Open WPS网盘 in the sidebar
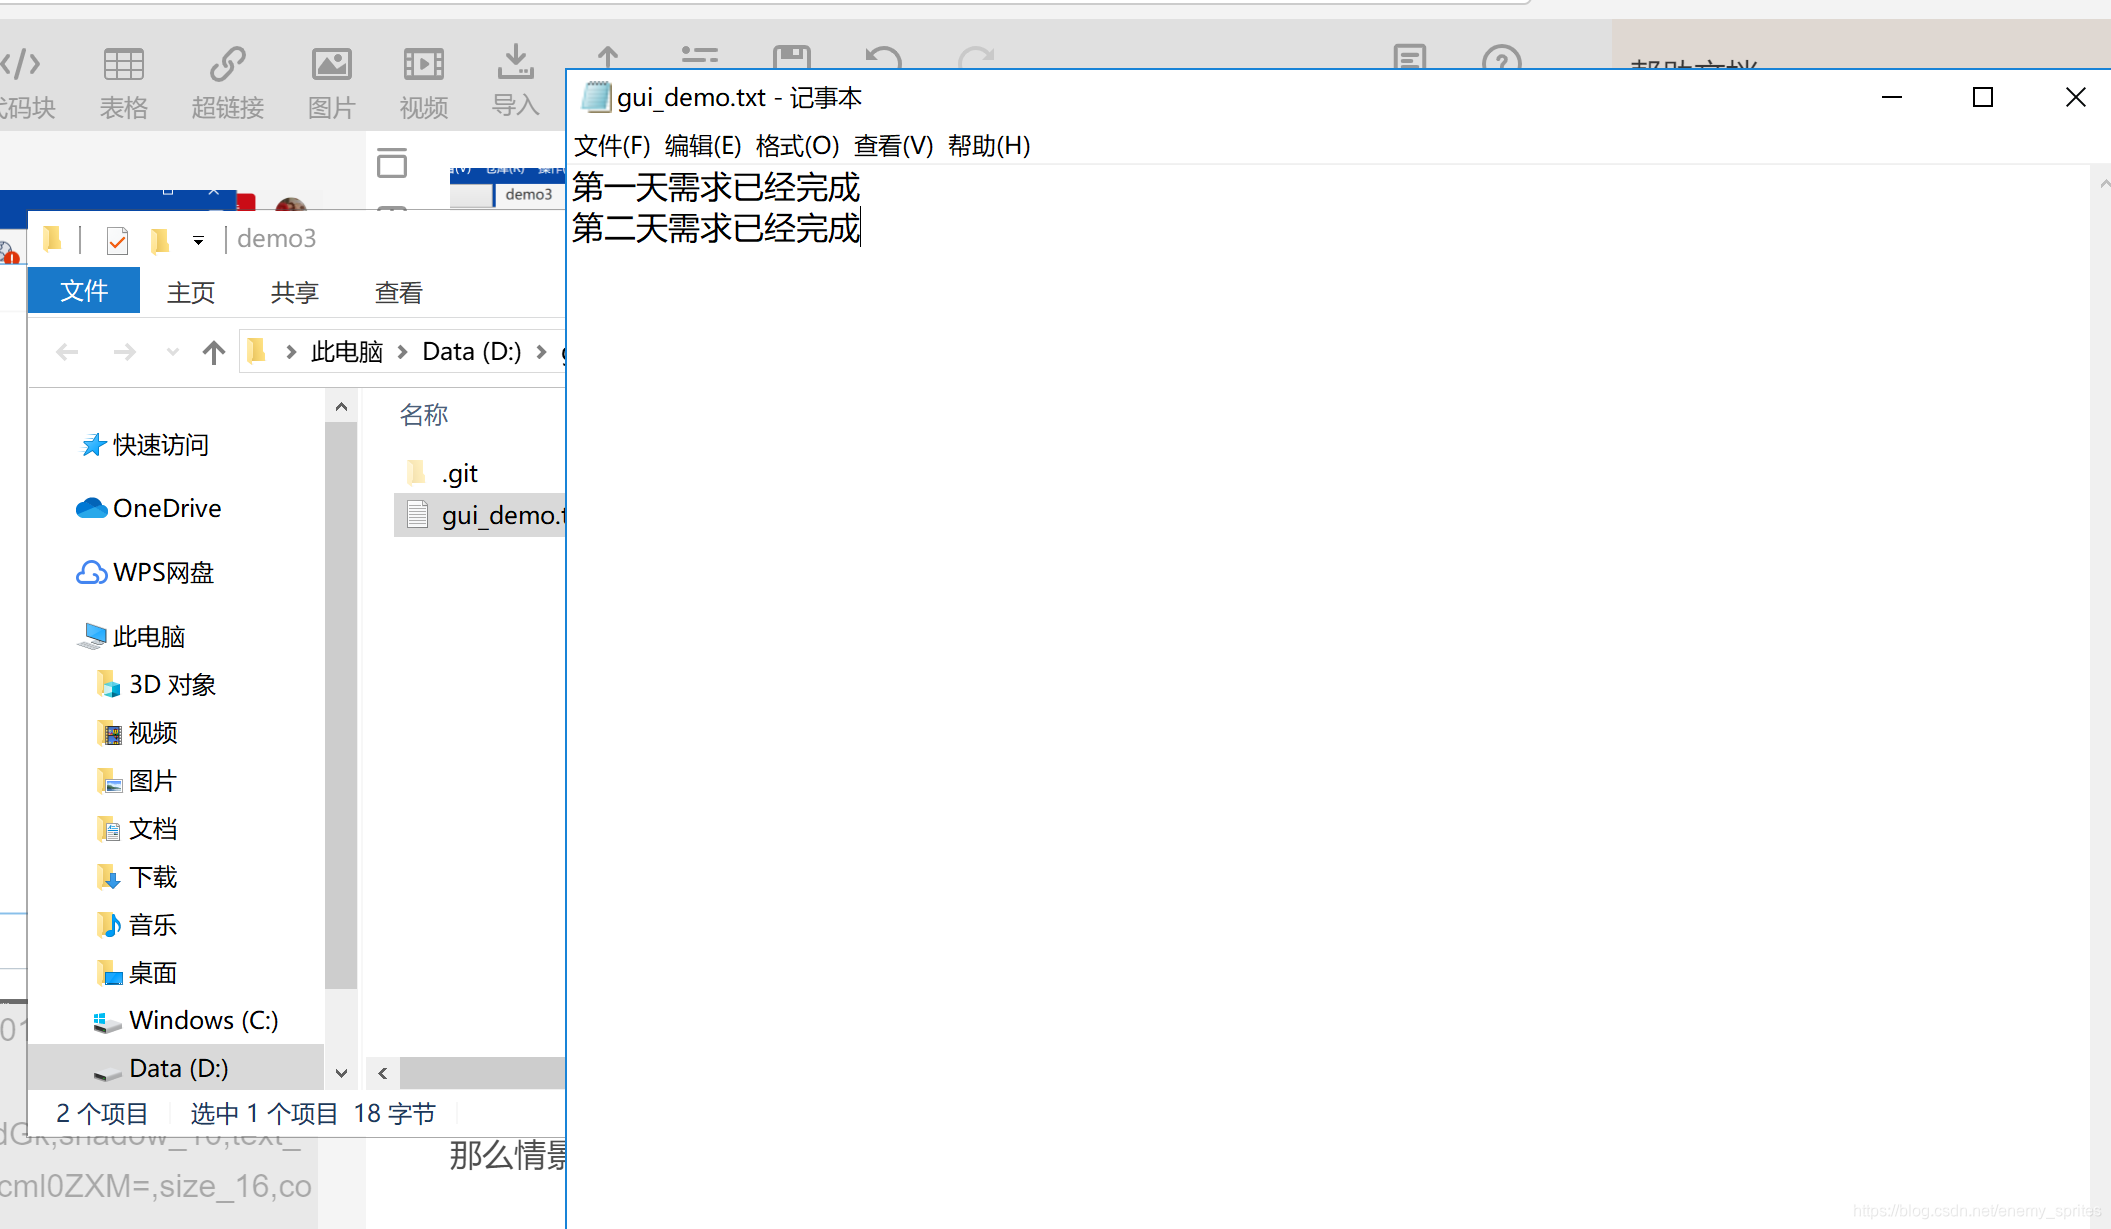The width and height of the screenshot is (2111, 1229). click(x=163, y=572)
